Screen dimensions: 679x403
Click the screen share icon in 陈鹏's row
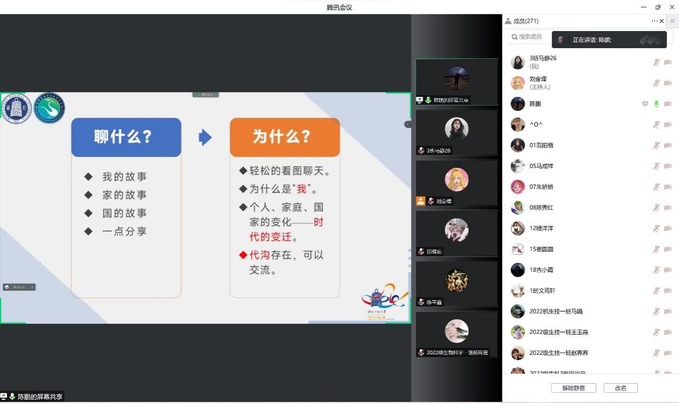[645, 104]
